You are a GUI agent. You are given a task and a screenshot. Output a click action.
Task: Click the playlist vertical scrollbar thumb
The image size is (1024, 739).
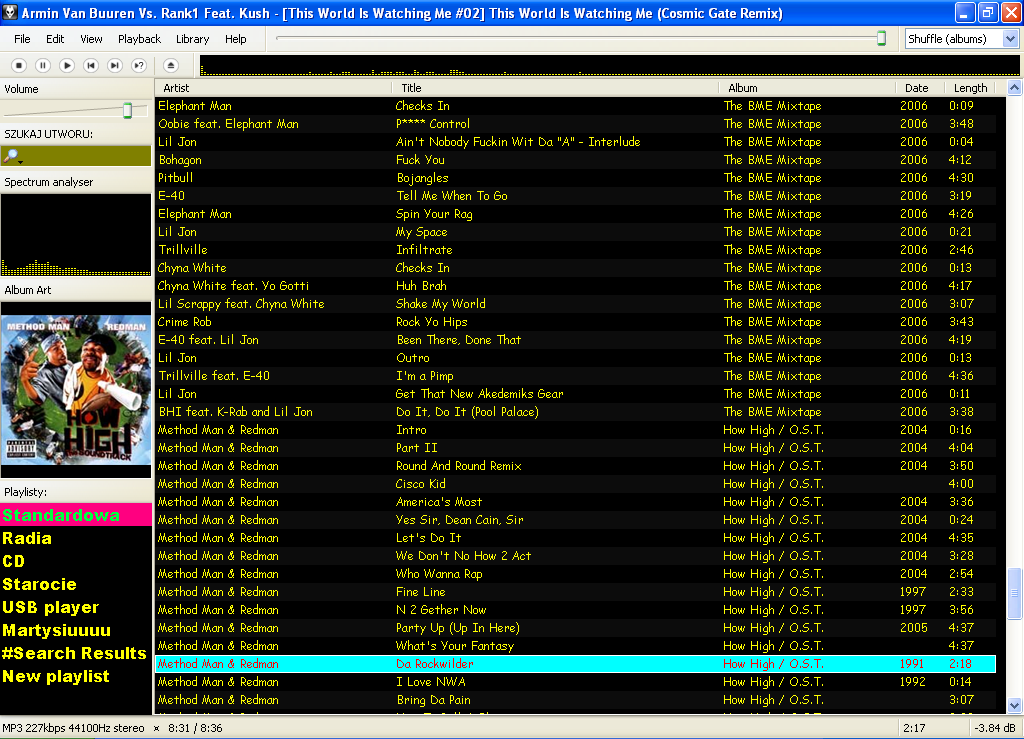tap(1014, 593)
